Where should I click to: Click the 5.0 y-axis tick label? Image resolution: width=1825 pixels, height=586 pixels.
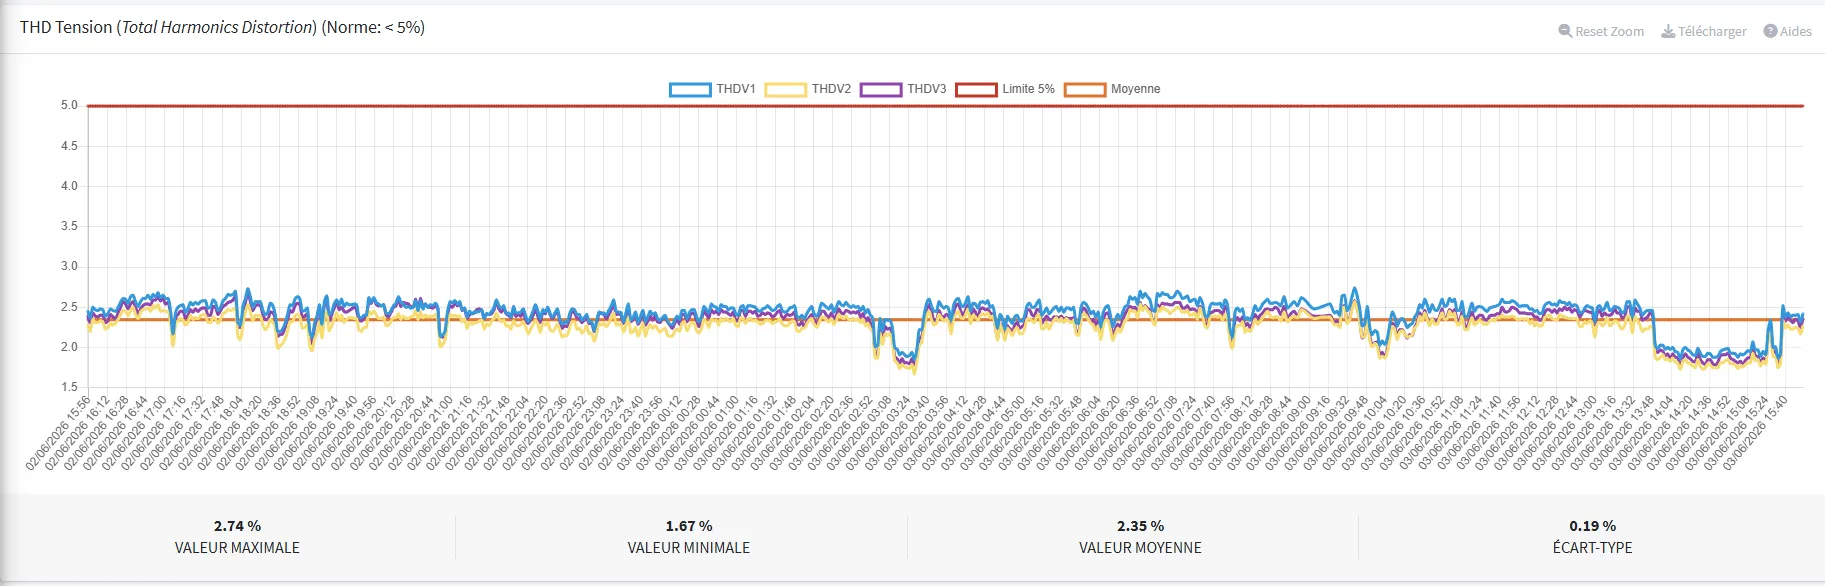point(69,105)
